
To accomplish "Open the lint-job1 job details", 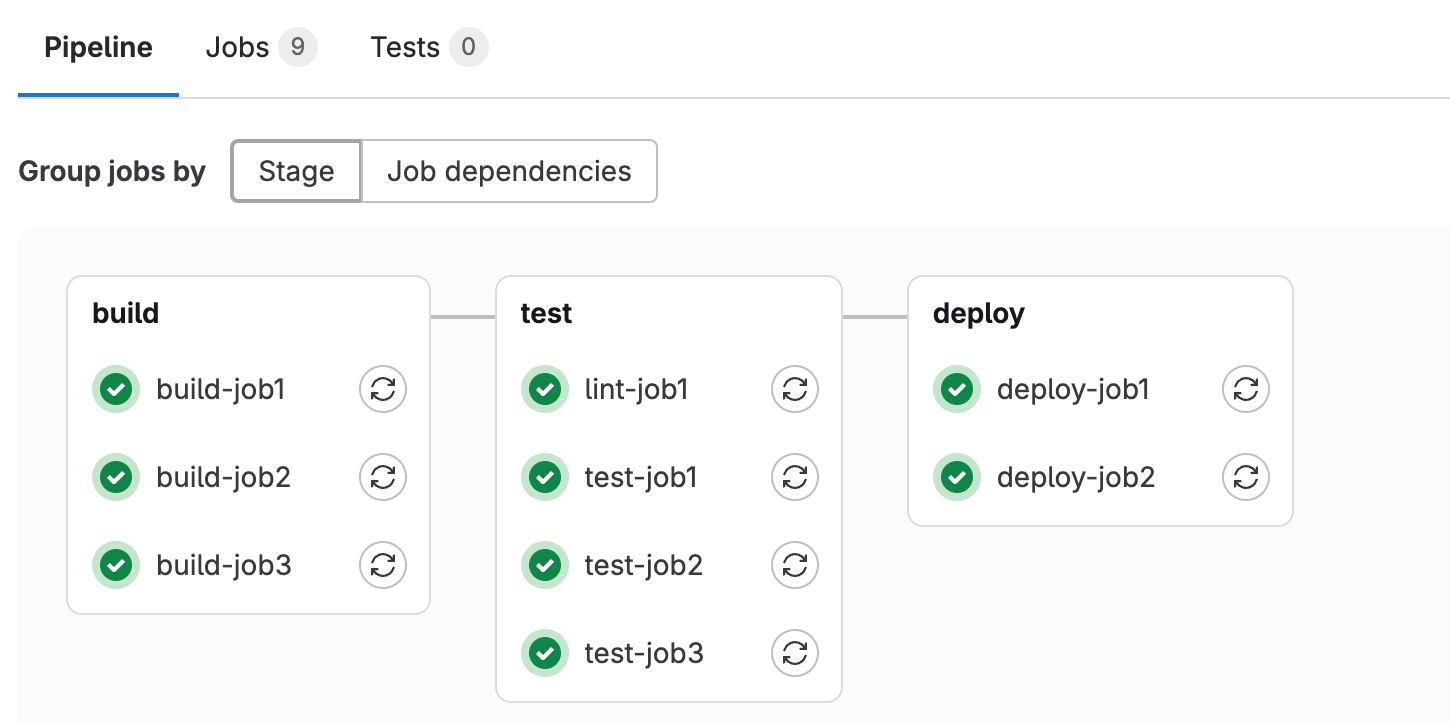I will [x=638, y=389].
